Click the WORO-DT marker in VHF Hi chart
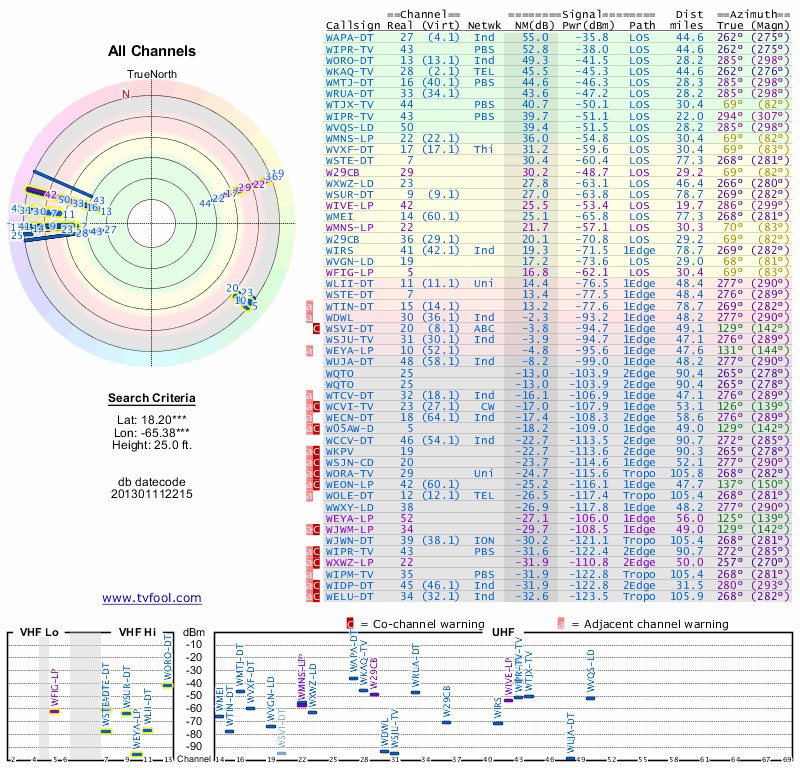Screen dimensions: 800x768 [168, 685]
